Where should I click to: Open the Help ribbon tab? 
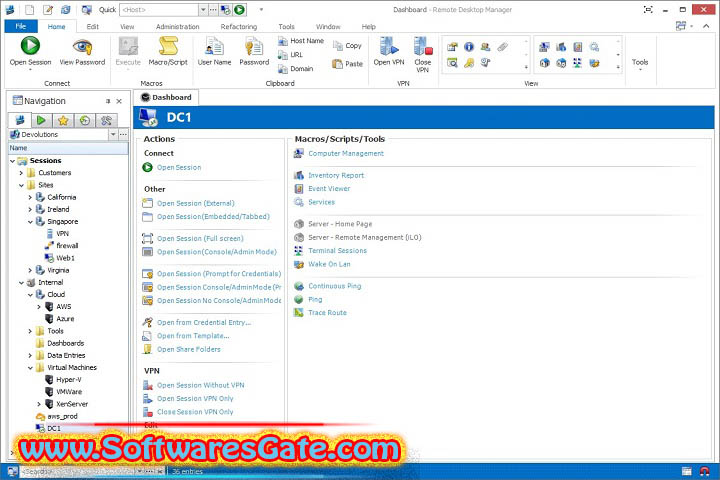368,27
